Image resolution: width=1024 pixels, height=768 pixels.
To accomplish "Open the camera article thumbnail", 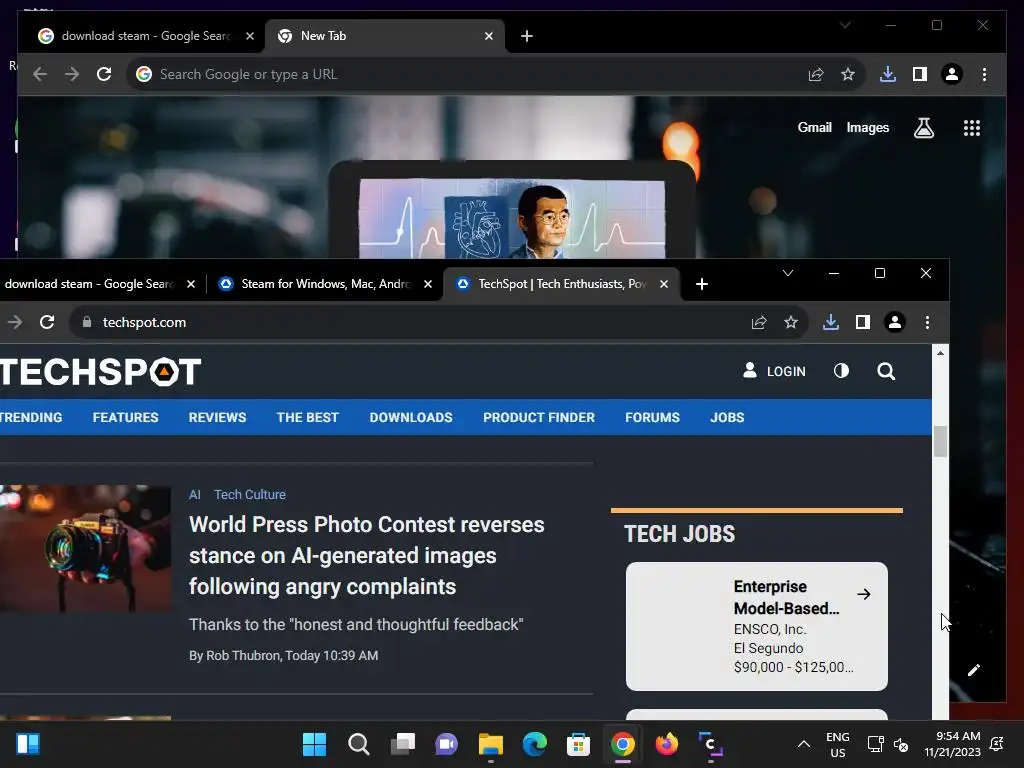I will point(86,549).
